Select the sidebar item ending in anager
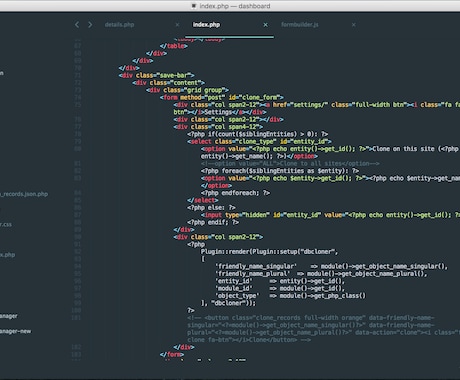The height and width of the screenshot is (380, 460). pos(9,316)
